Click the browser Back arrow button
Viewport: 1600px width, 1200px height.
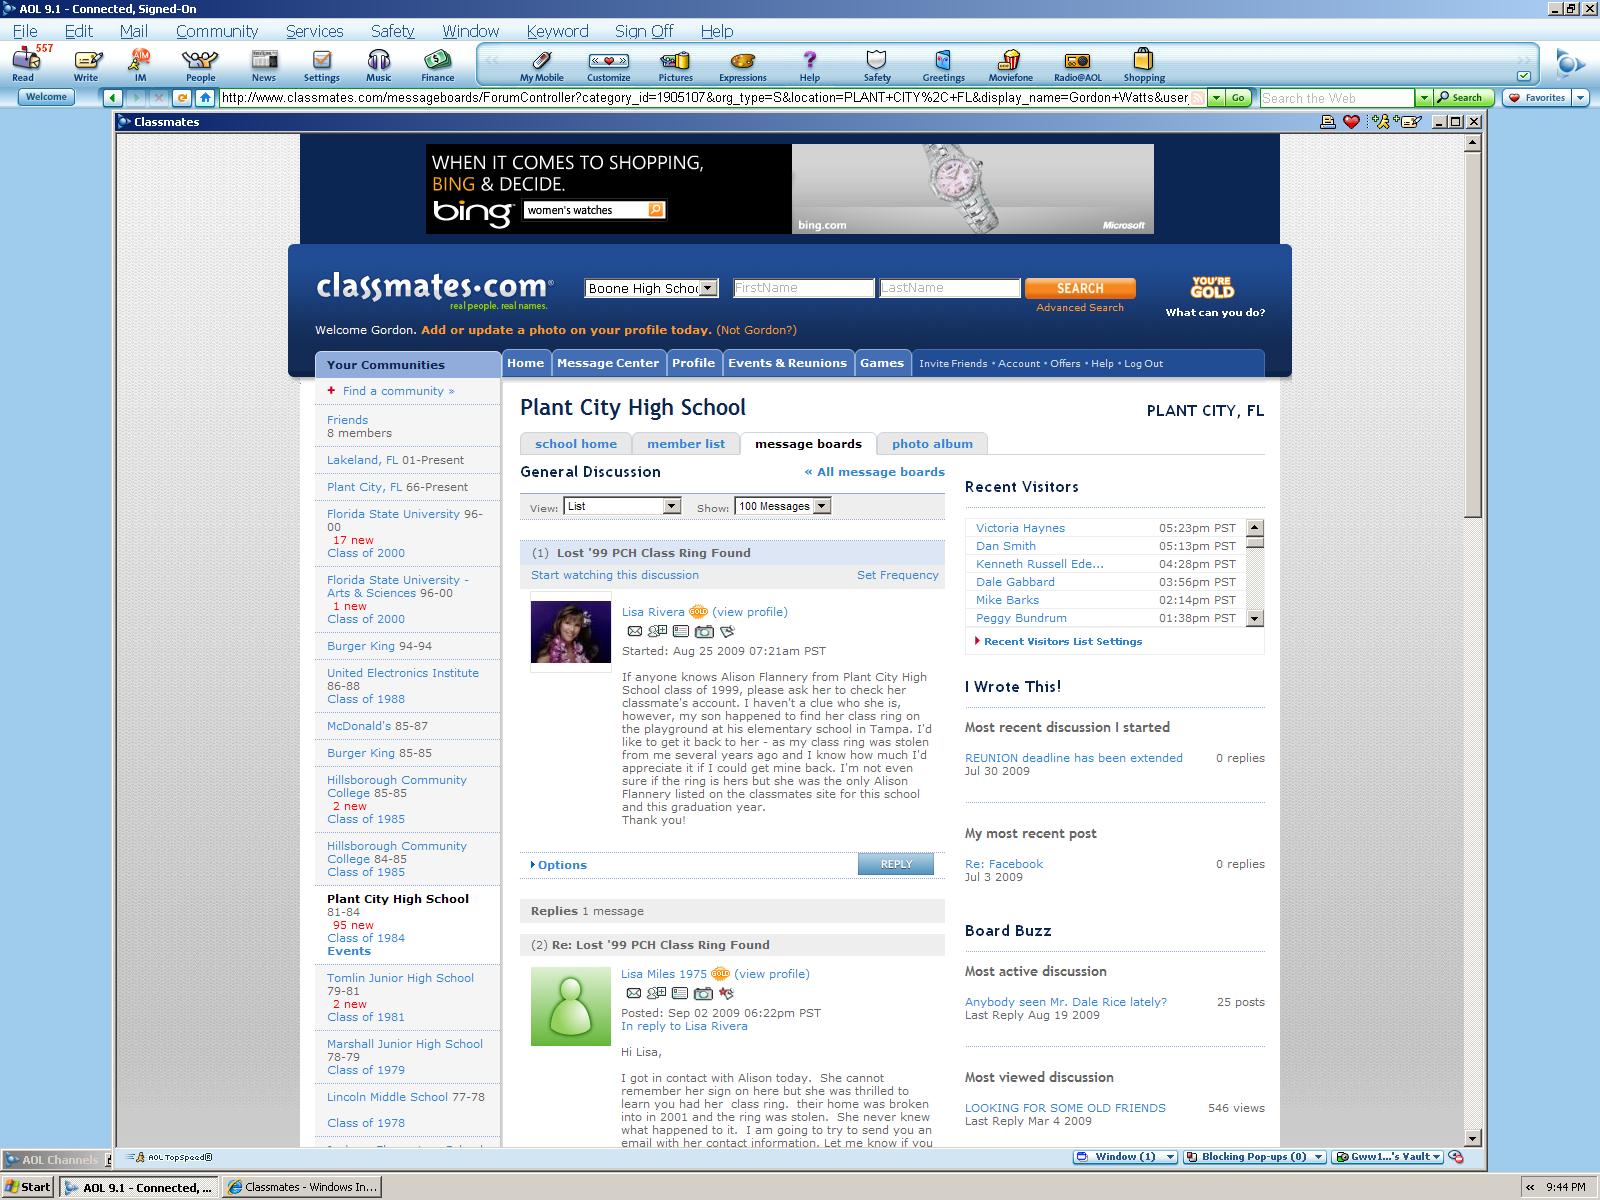click(113, 98)
